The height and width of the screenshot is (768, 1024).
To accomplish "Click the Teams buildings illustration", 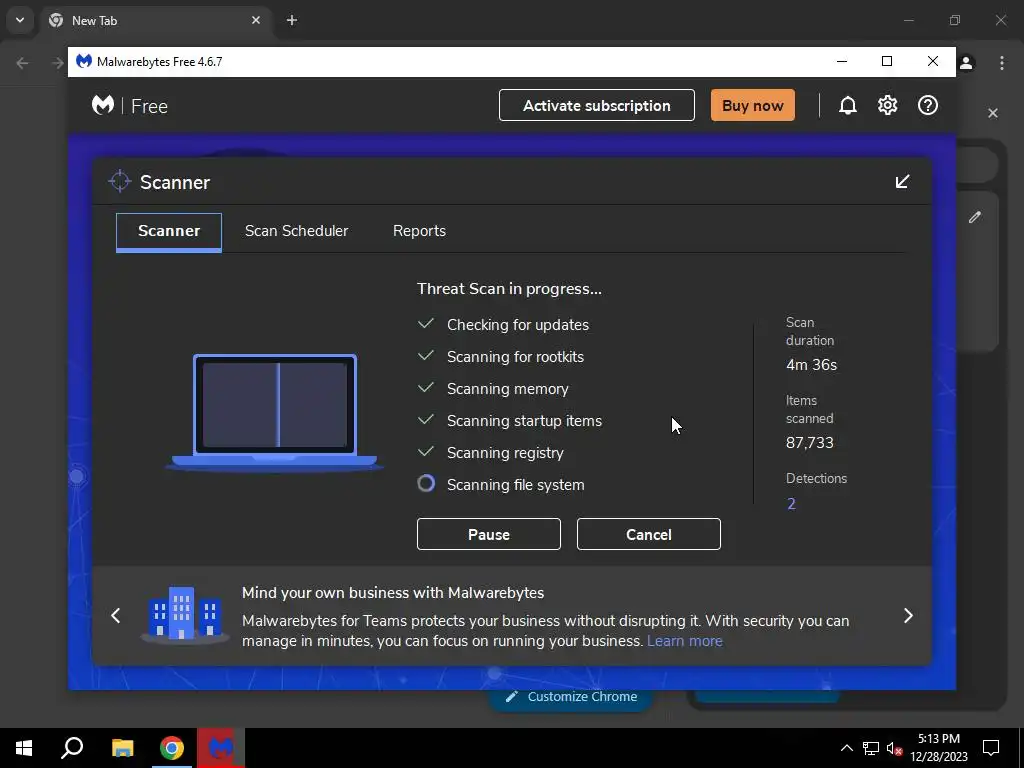I will click(184, 615).
